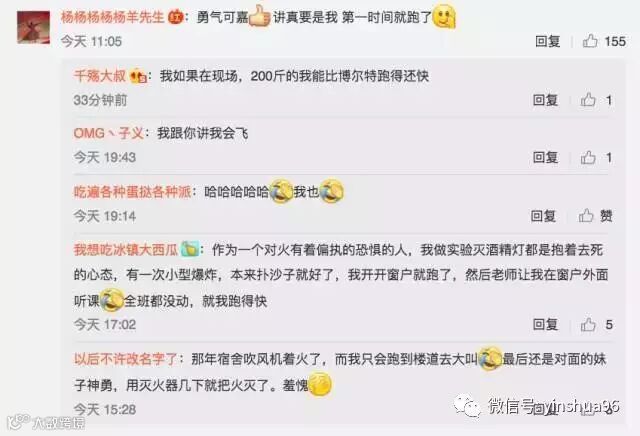Reply to the comment posted 今天 19:14
Viewport: 640px width, 436px height.
click(543, 216)
